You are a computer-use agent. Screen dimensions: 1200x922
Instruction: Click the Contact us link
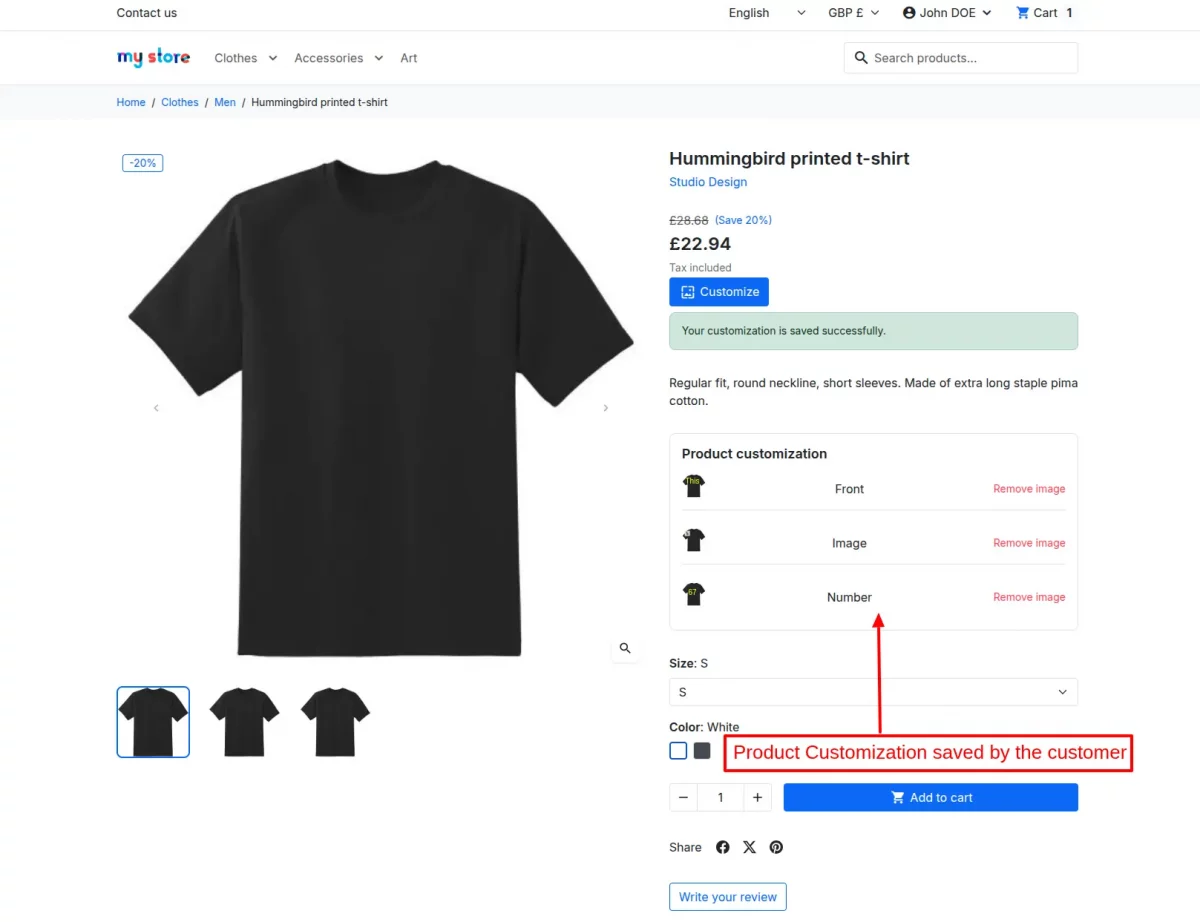[147, 13]
